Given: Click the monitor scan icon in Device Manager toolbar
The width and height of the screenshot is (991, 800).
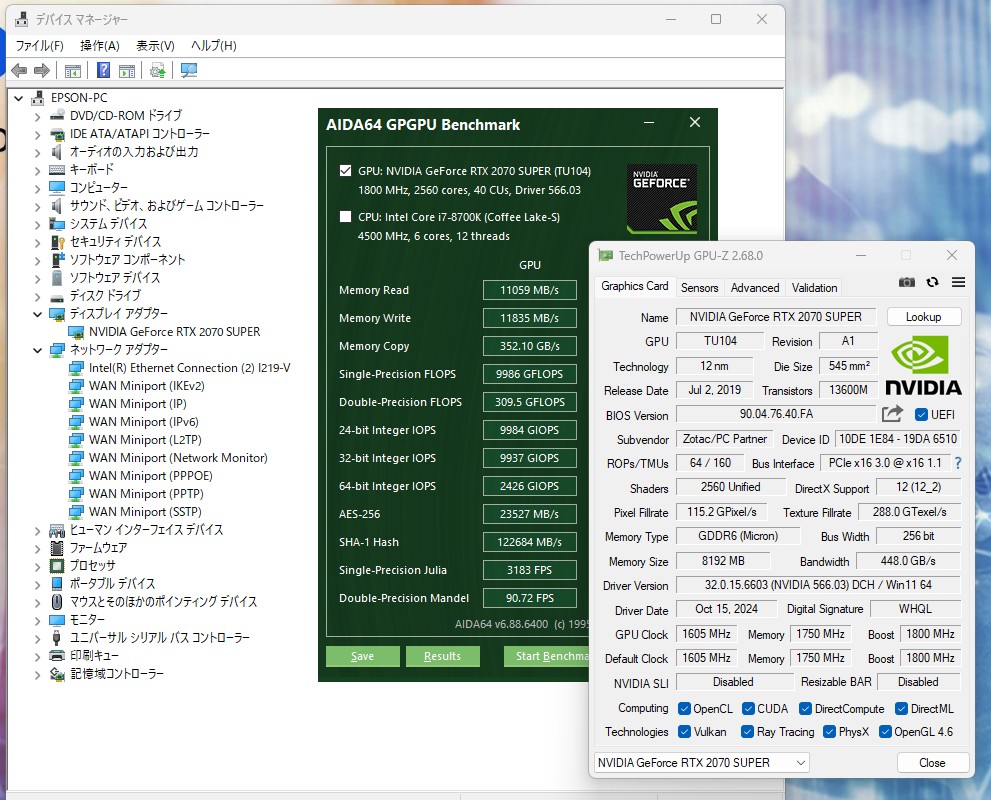Looking at the screenshot, I should (188, 70).
